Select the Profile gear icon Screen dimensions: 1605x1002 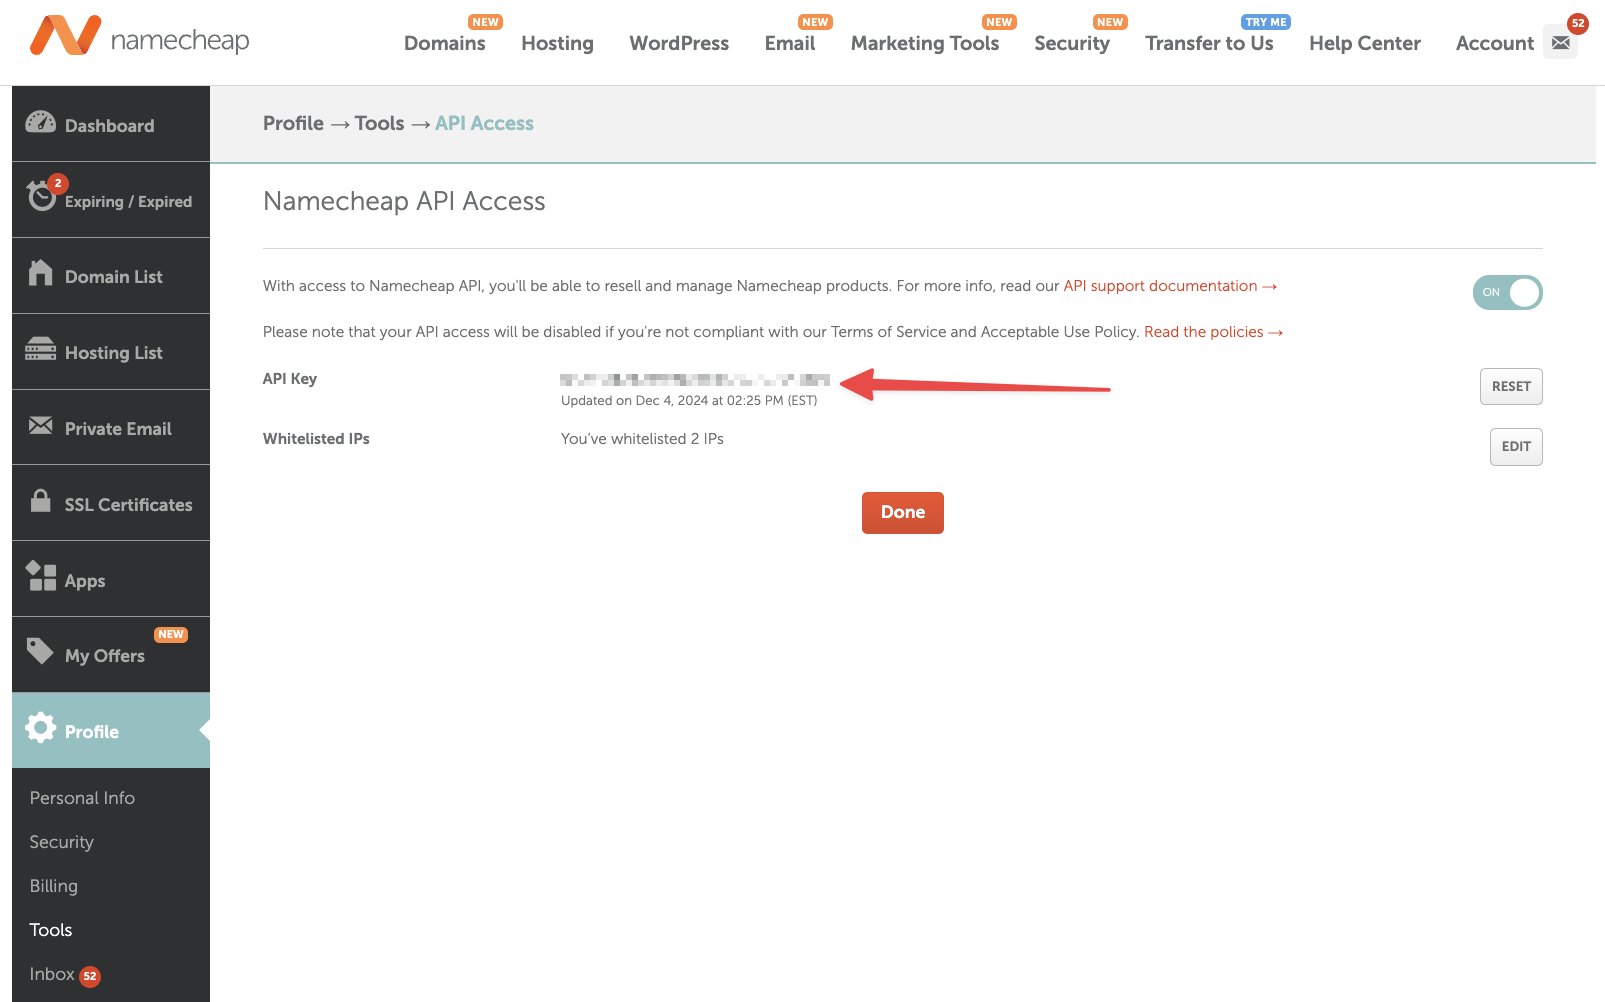(x=40, y=729)
